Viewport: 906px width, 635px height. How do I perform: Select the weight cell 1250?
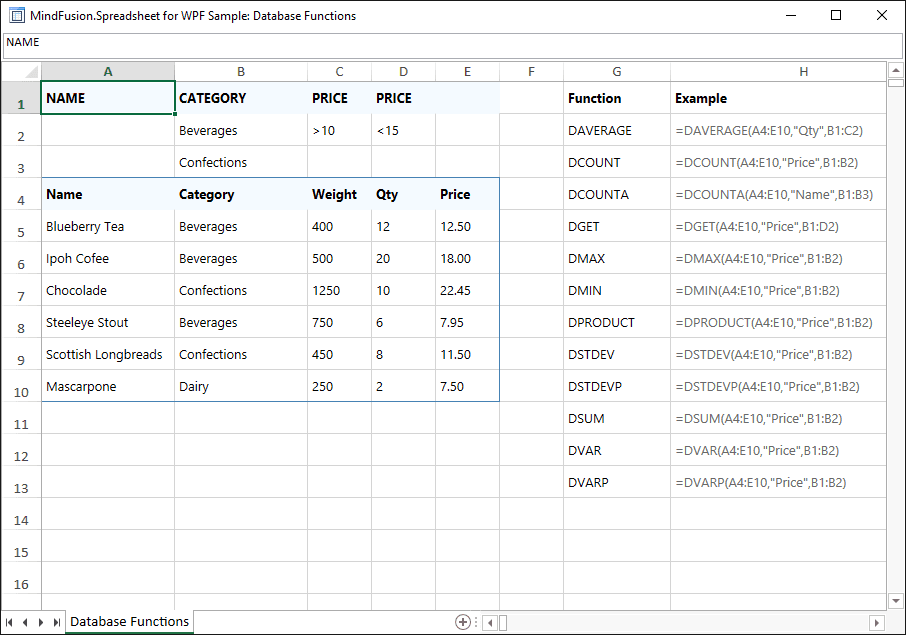(339, 290)
